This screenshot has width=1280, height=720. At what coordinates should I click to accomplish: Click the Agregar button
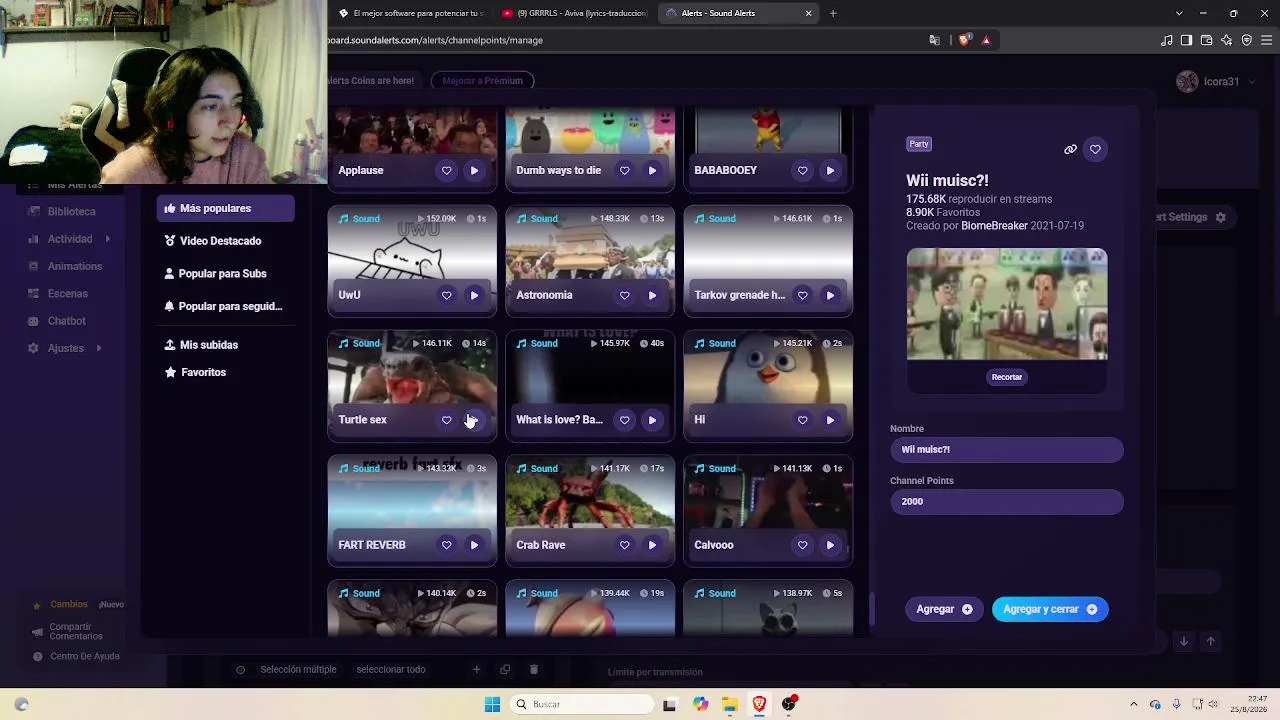(944, 609)
